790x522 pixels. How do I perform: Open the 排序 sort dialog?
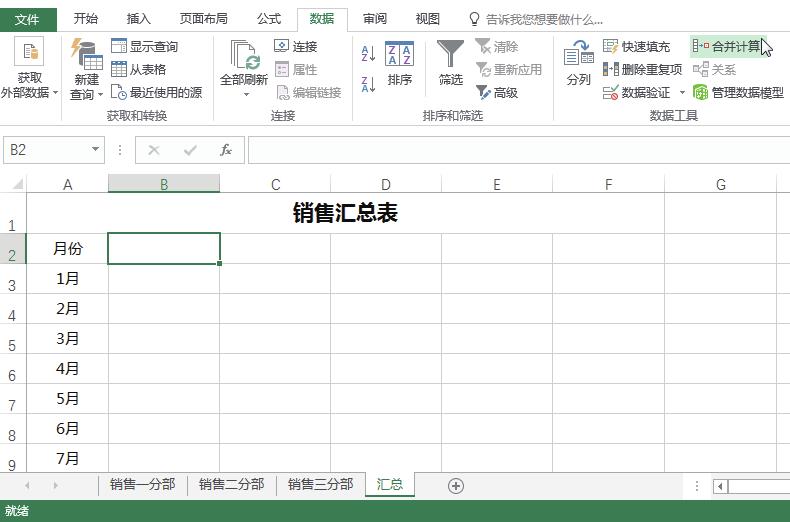(x=400, y=63)
